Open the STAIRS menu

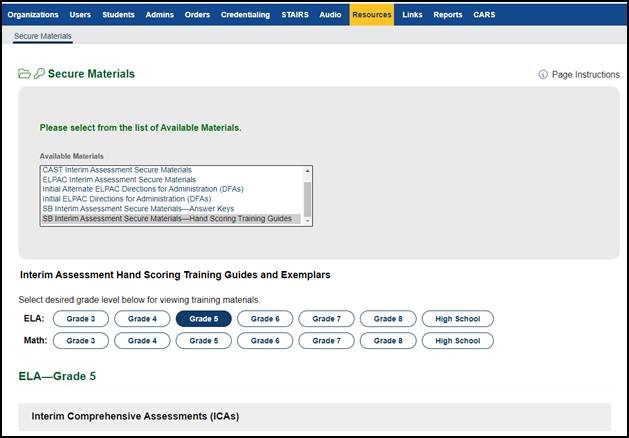295,15
